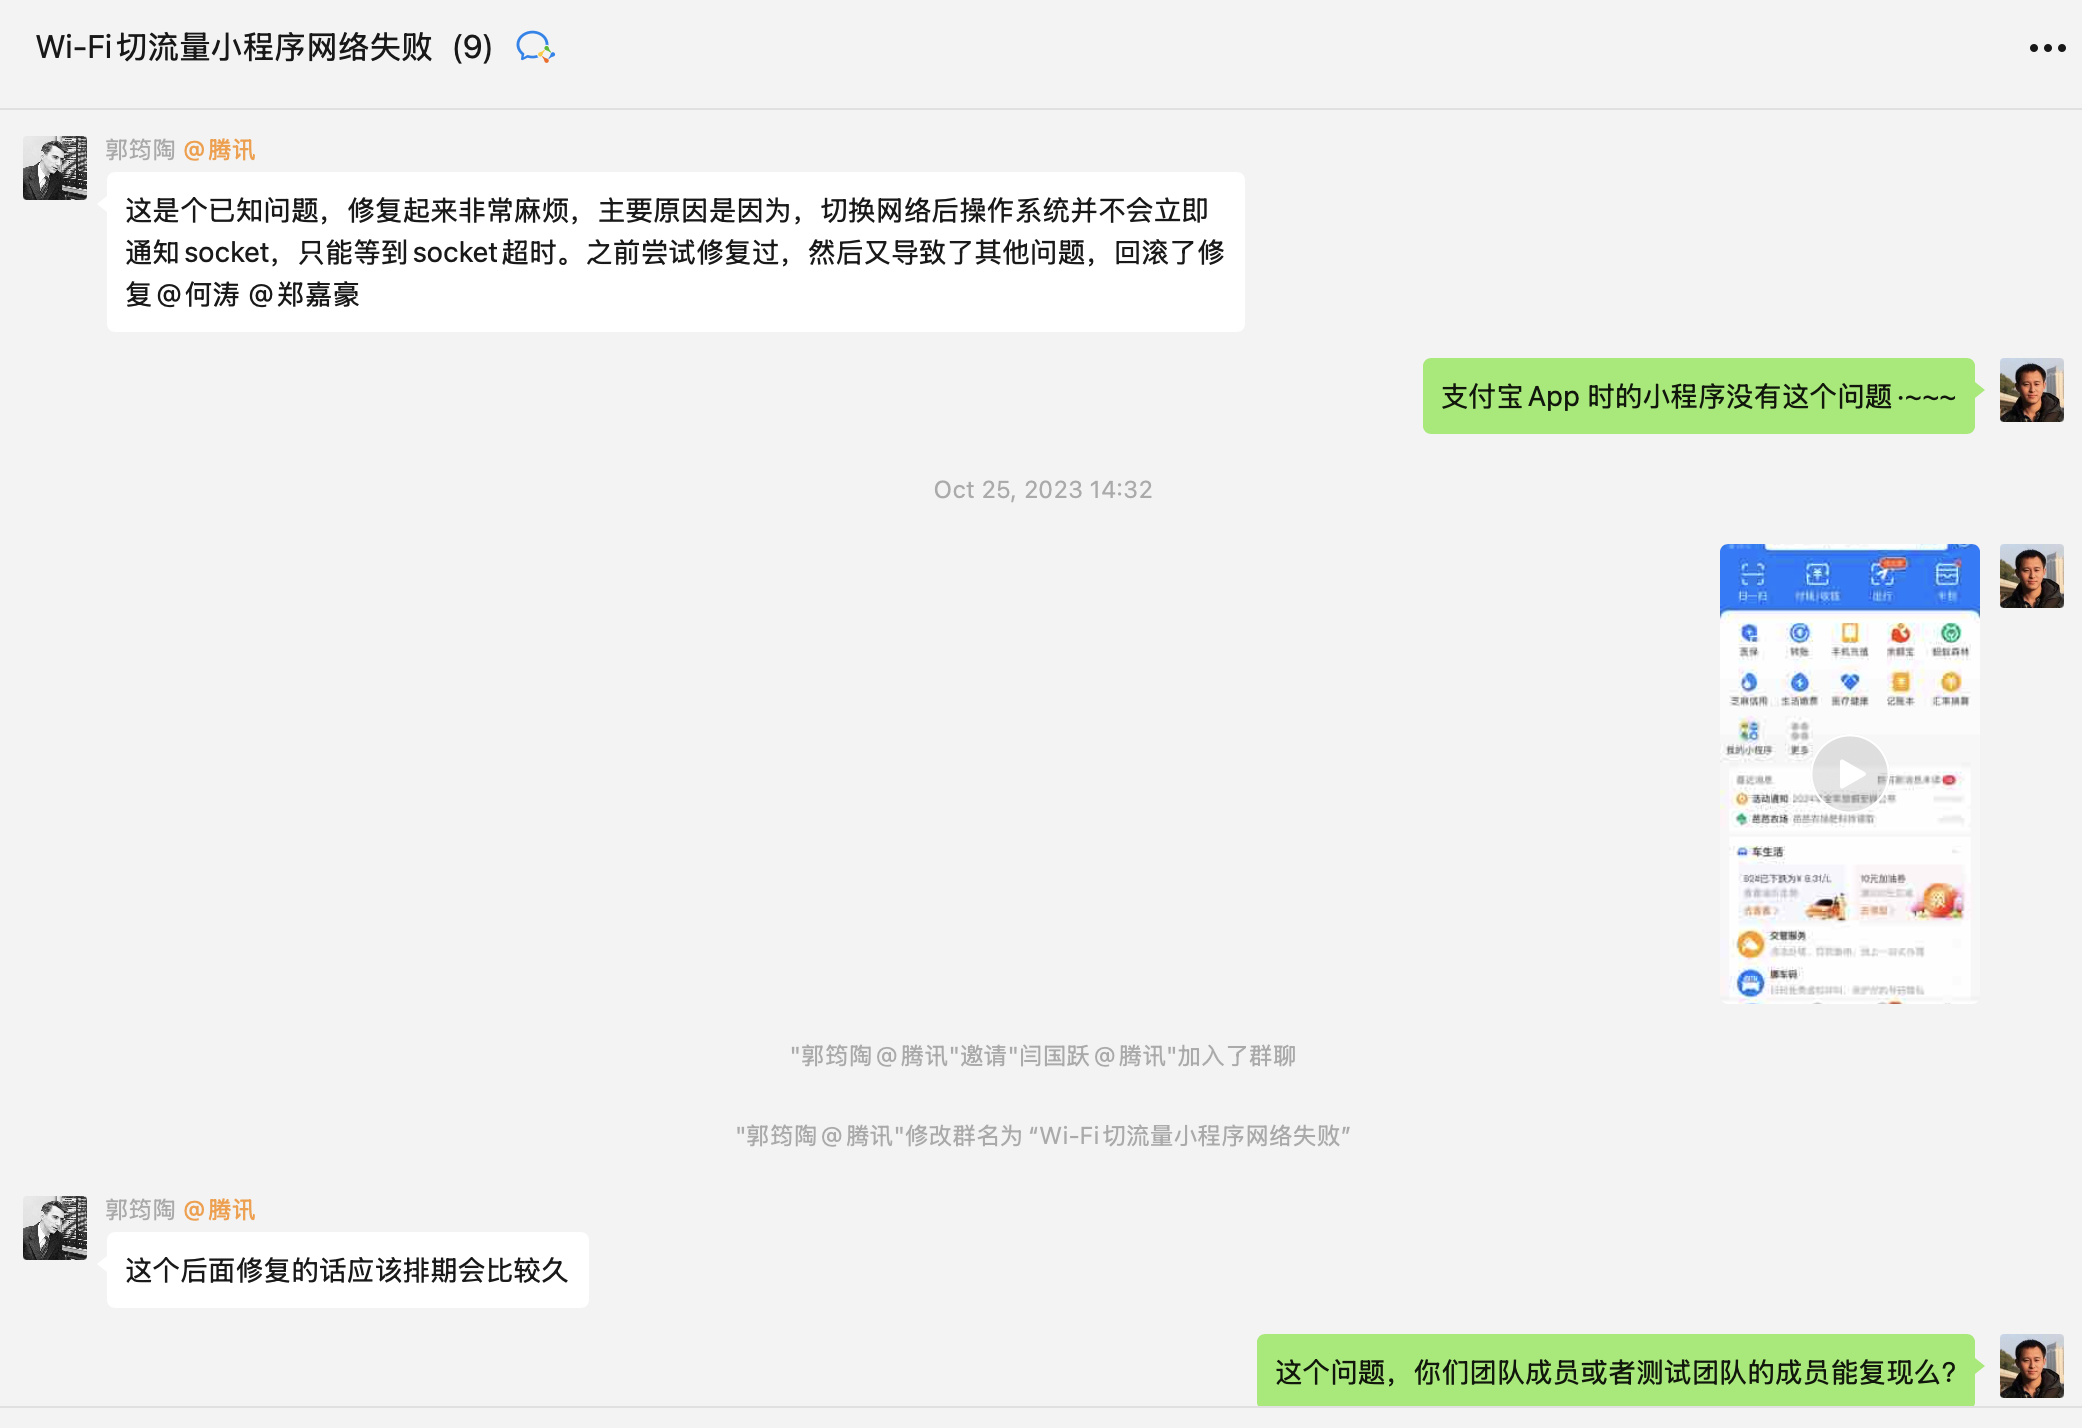The height and width of the screenshot is (1428, 2082).
Task: Click own avatar beside 支付宝 App message
Action: coord(2031,390)
